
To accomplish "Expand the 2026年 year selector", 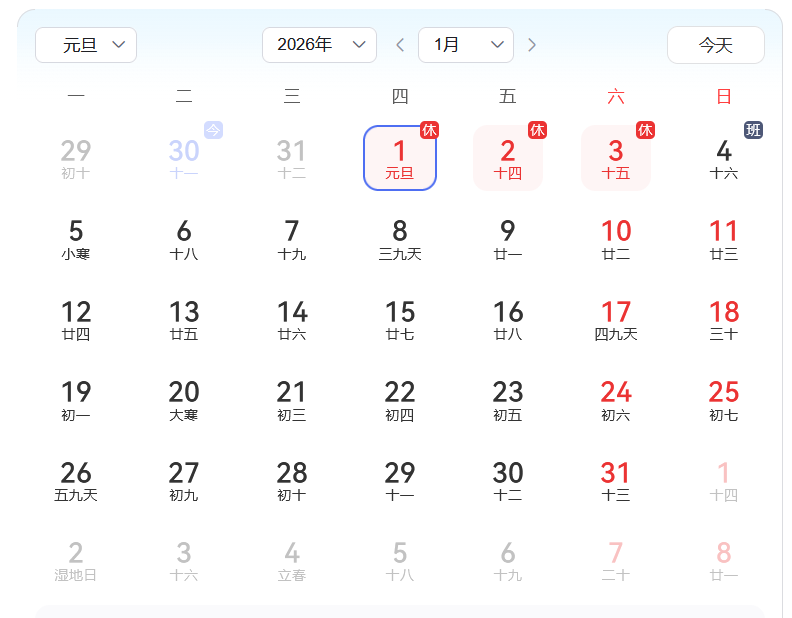I will pos(319,45).
